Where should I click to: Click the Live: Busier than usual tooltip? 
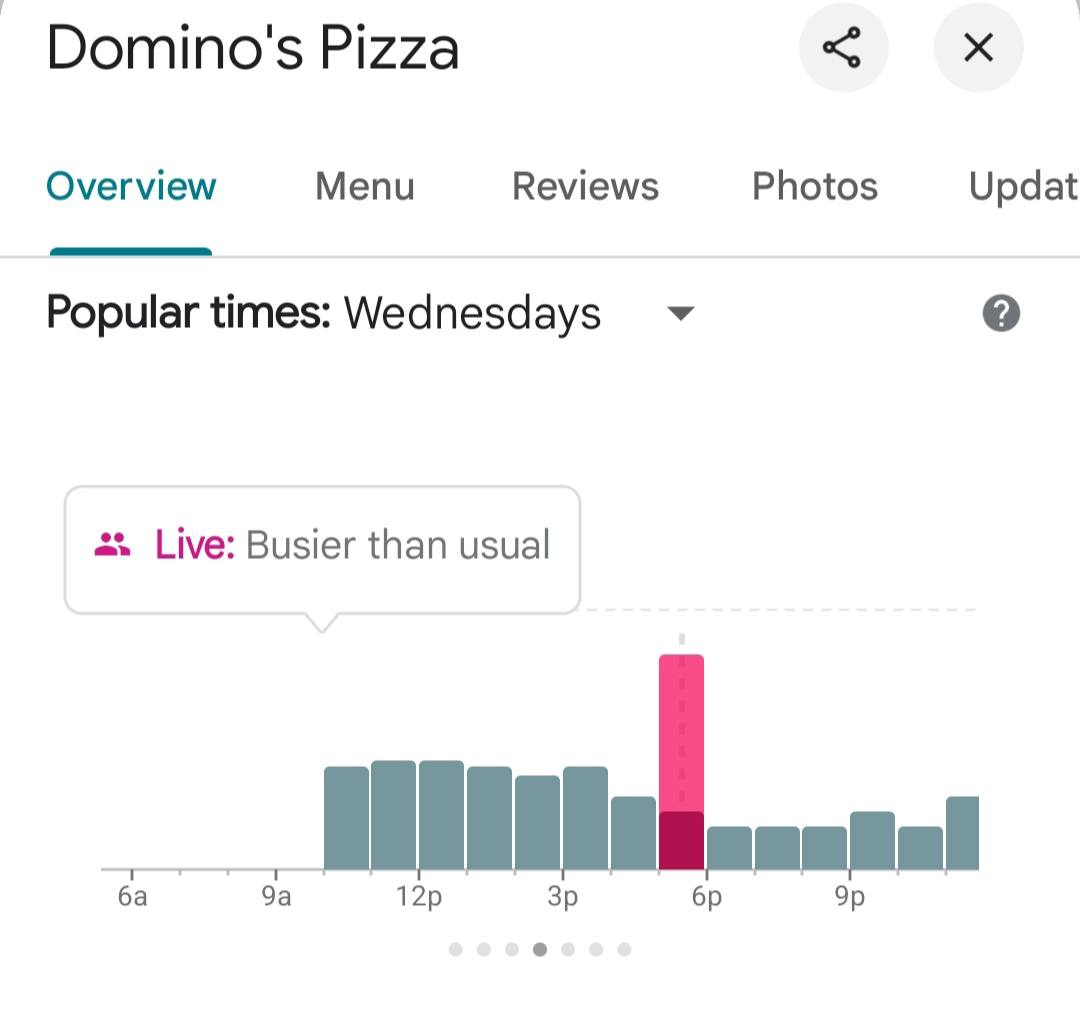click(322, 549)
